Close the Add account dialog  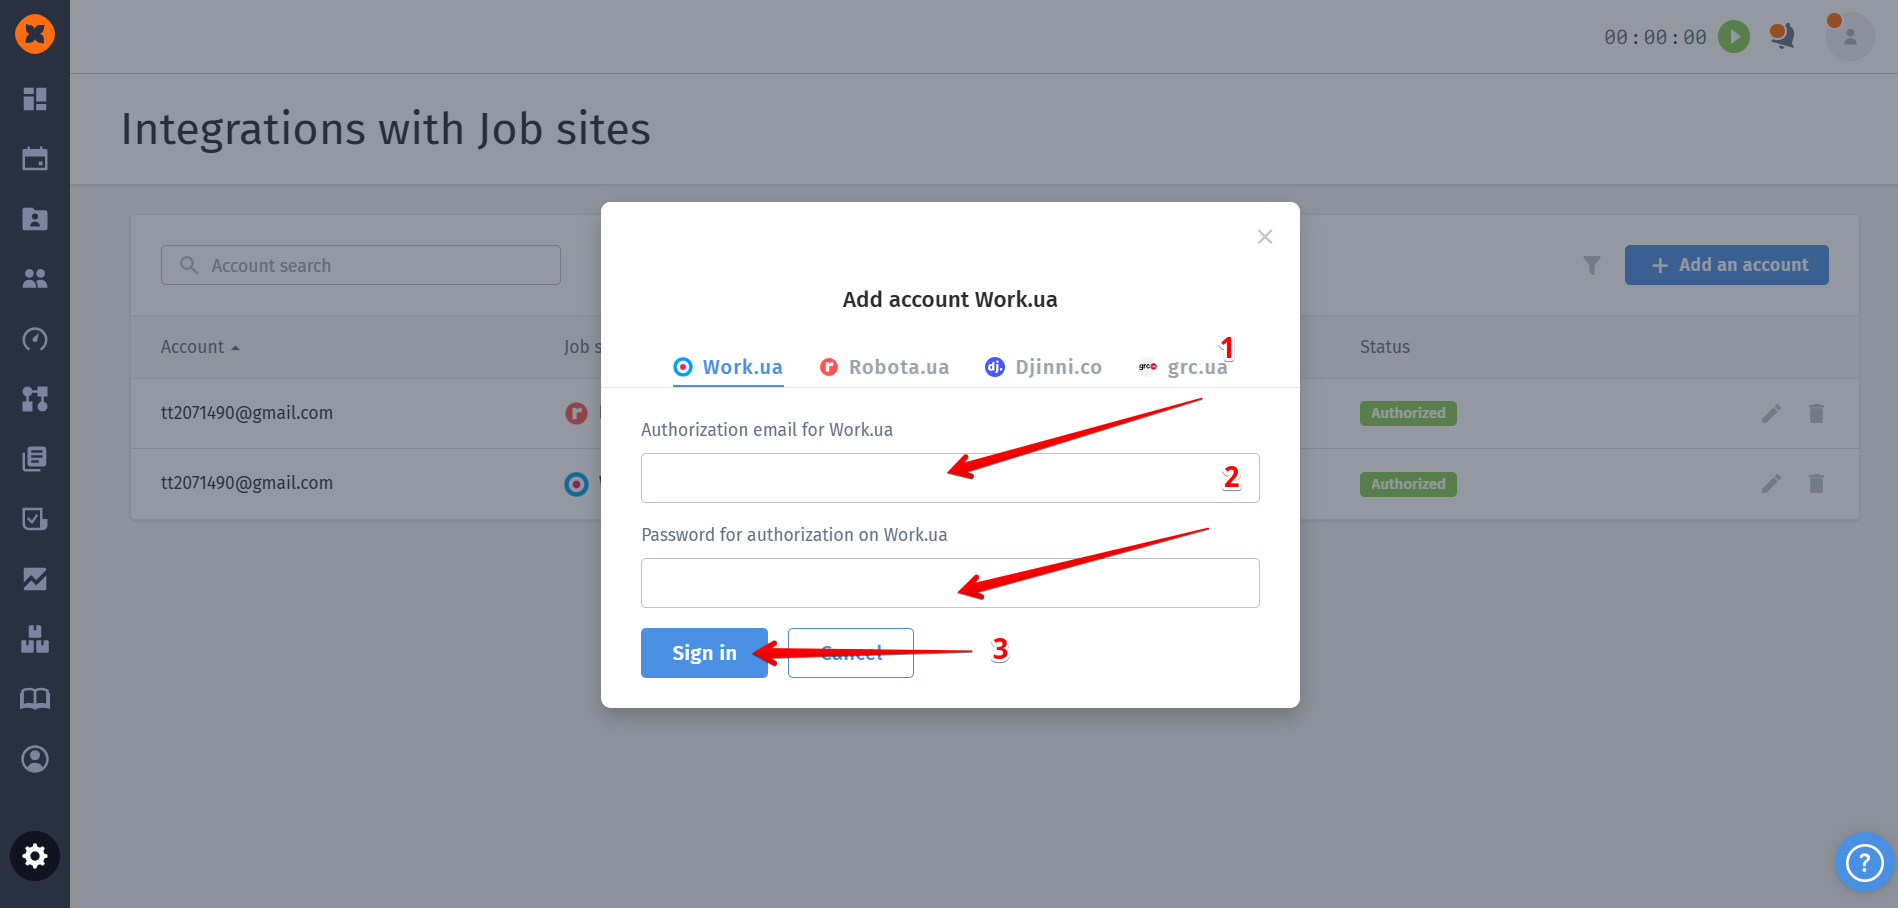tap(1265, 237)
